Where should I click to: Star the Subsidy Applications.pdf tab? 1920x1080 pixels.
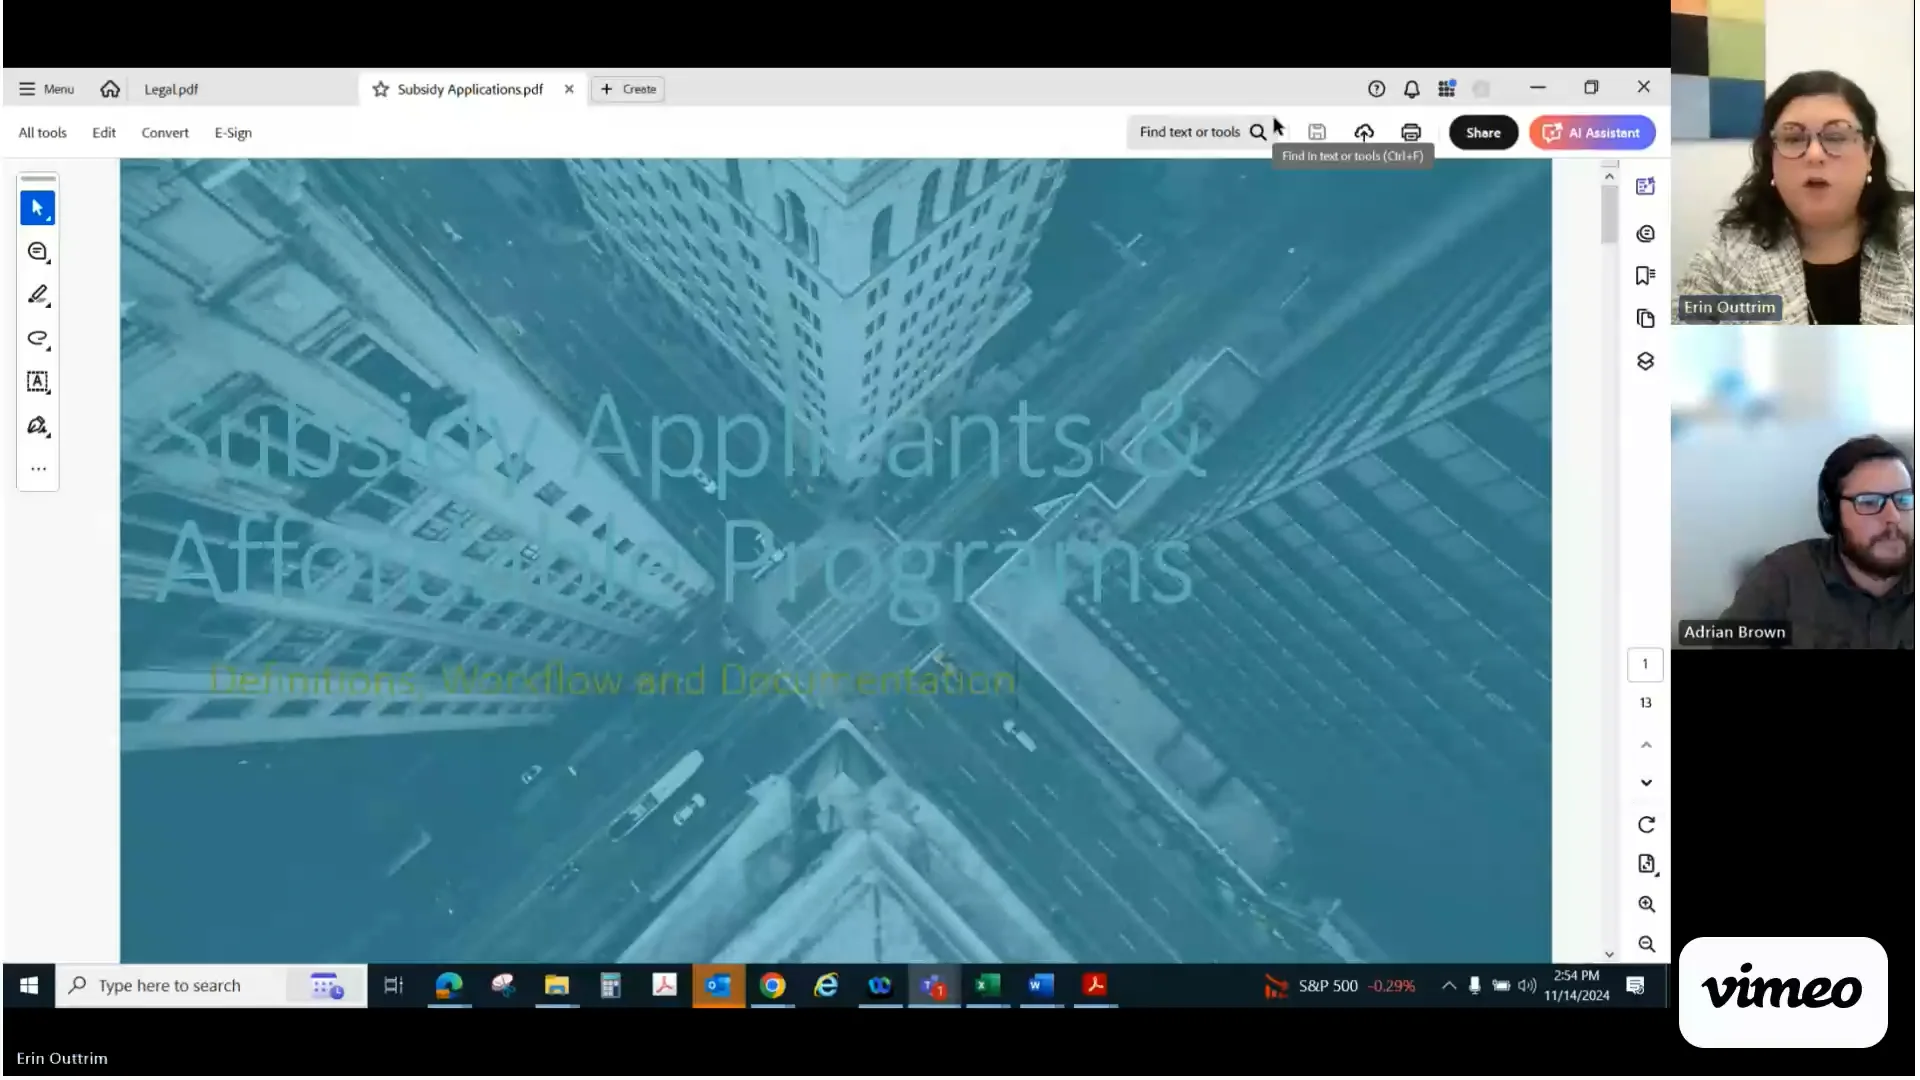(380, 89)
